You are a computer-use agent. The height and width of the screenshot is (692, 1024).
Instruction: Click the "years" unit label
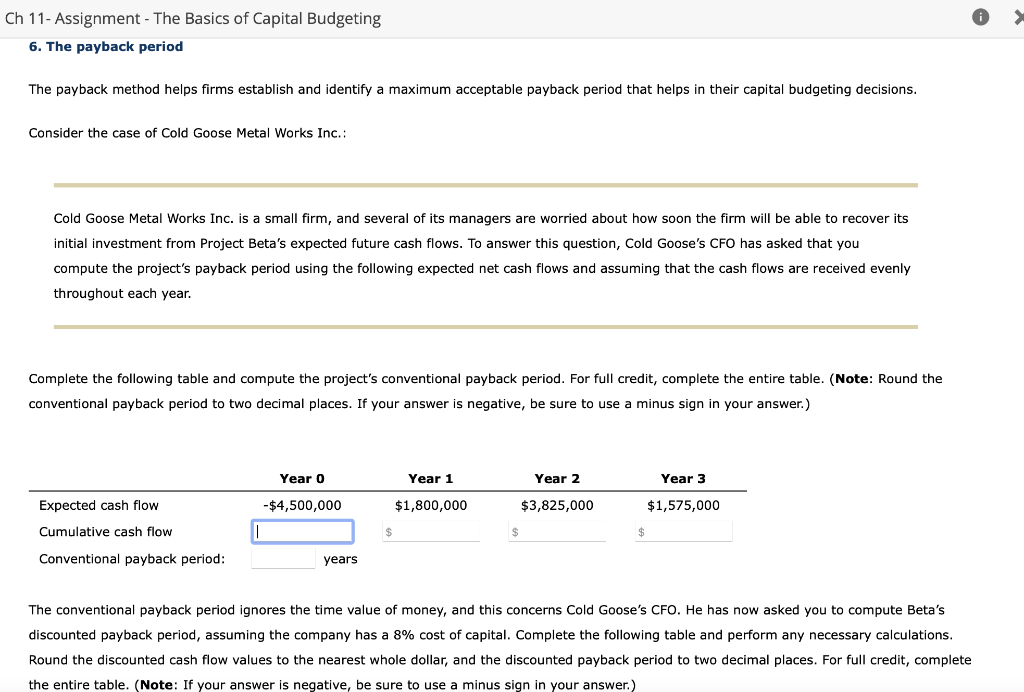coord(340,559)
